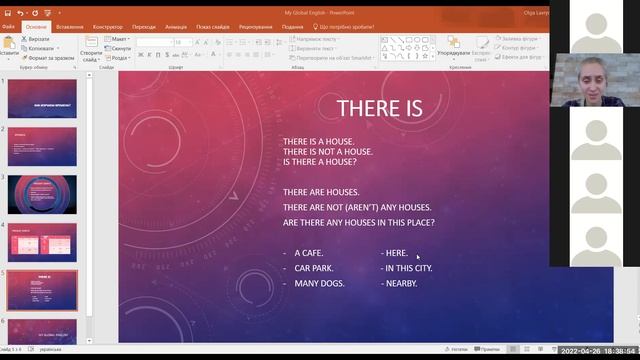Open the Рецензування ribbon tab

pyautogui.click(x=256, y=27)
